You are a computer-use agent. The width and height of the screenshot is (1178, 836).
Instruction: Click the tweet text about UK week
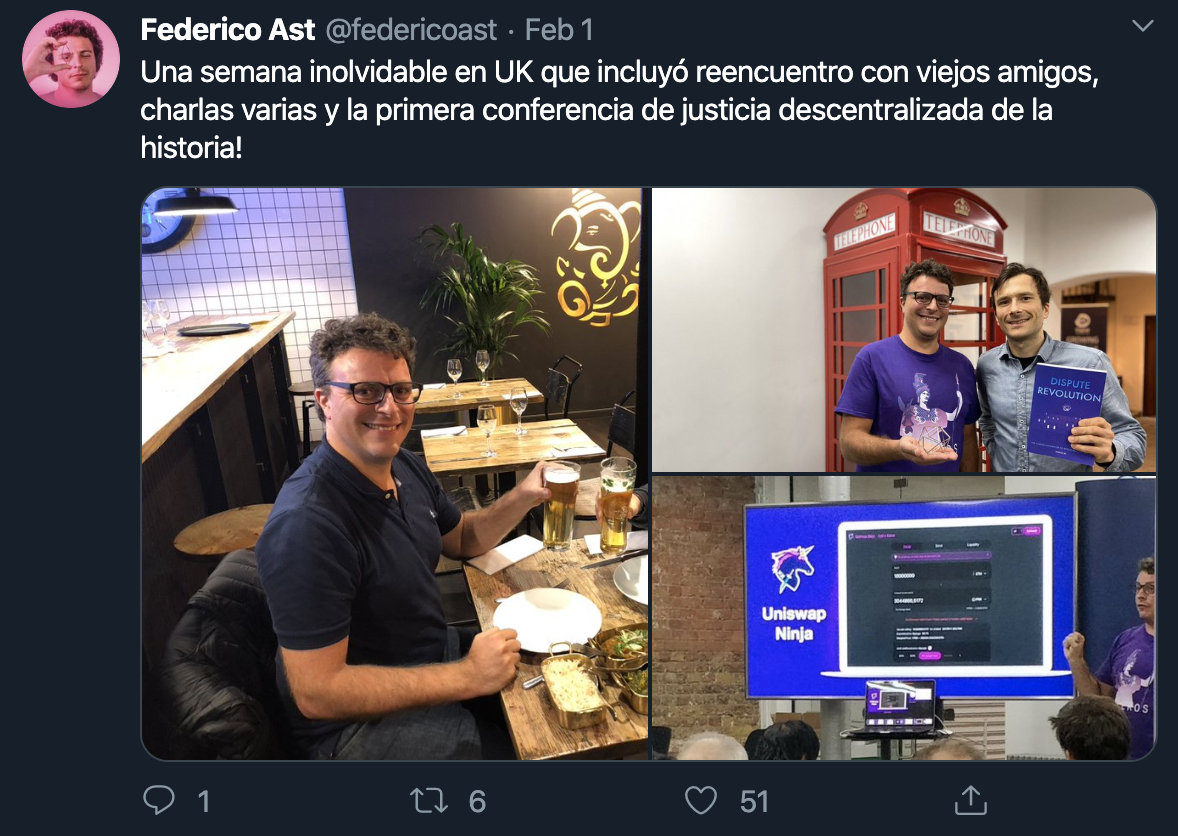[619, 110]
